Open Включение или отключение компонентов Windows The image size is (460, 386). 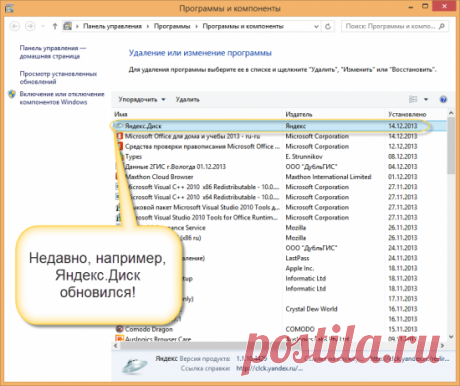coord(62,98)
